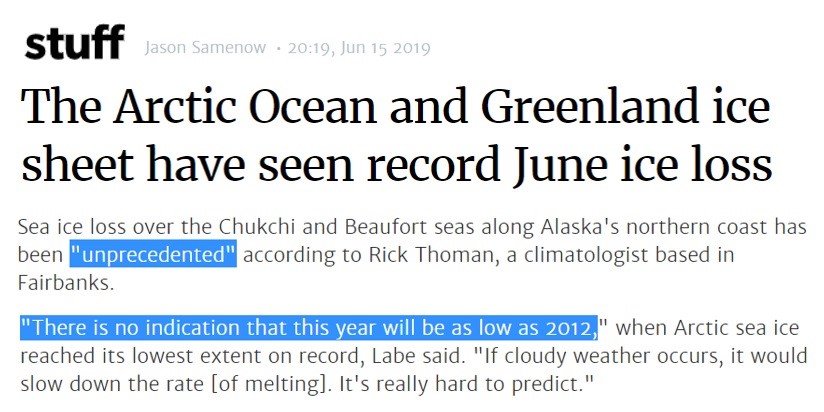
Task: Open author Jason Samenow's name
Action: coord(205,48)
